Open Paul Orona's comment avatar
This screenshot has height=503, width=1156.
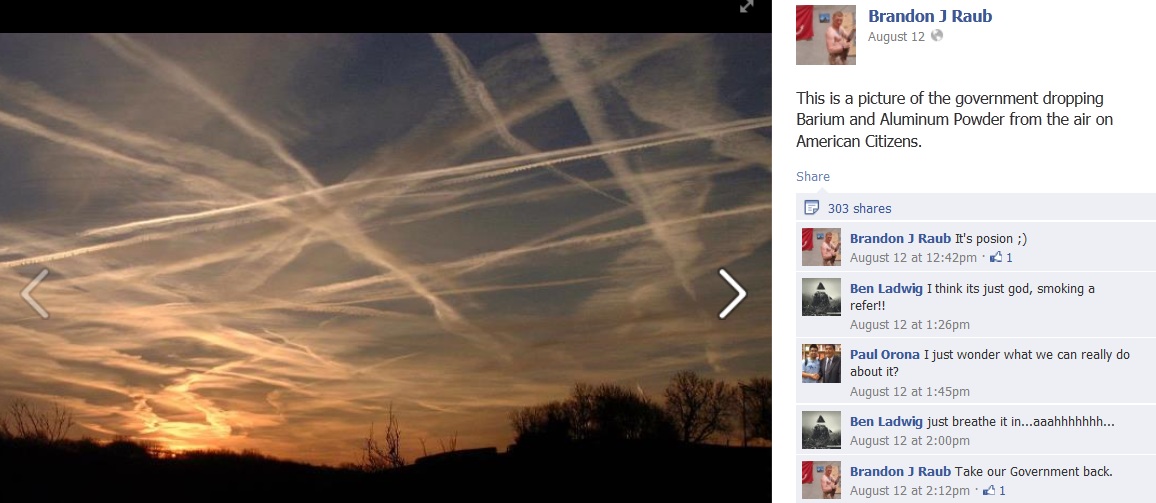pyautogui.click(x=821, y=364)
